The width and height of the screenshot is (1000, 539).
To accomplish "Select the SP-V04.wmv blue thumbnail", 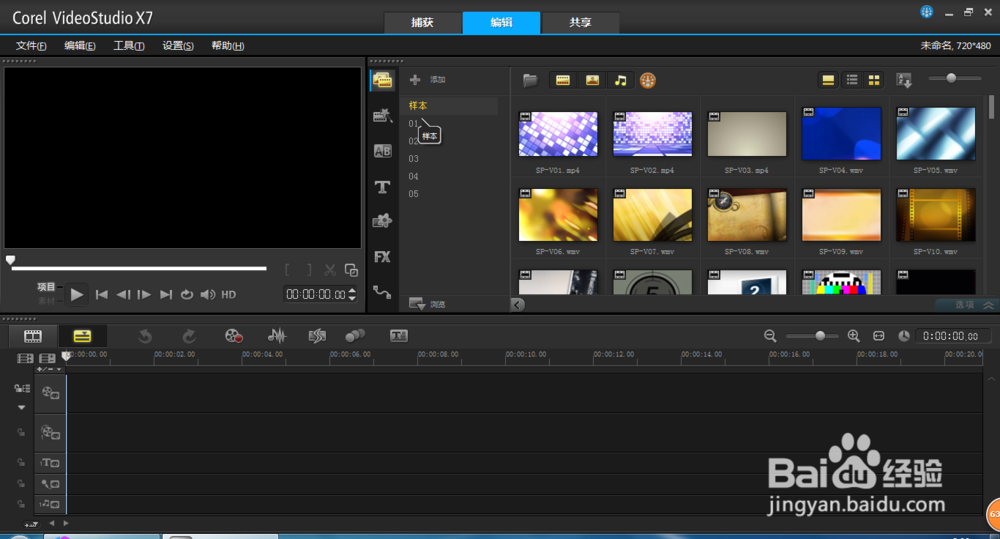I will [x=841, y=134].
